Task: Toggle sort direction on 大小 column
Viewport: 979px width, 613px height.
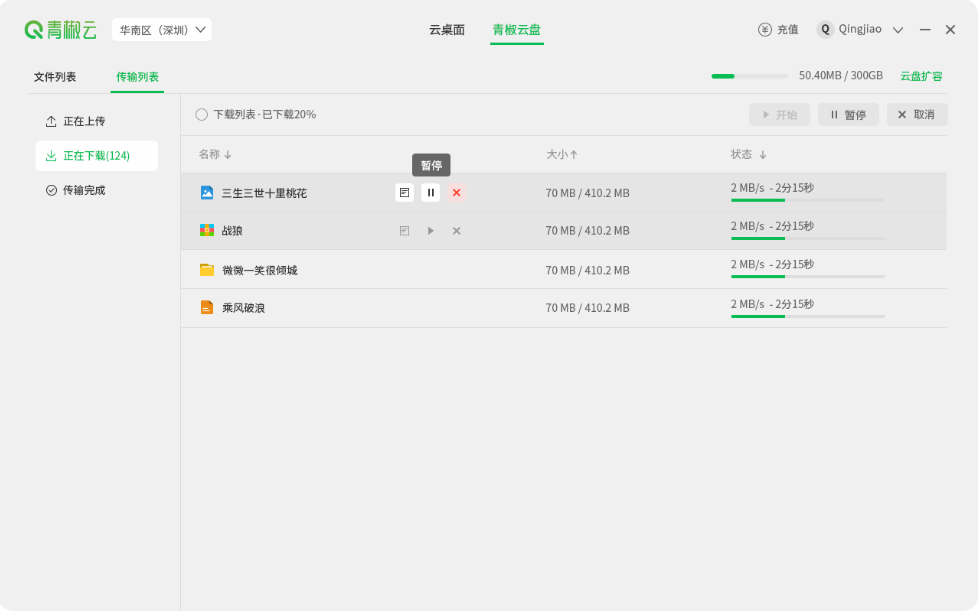Action: point(563,154)
